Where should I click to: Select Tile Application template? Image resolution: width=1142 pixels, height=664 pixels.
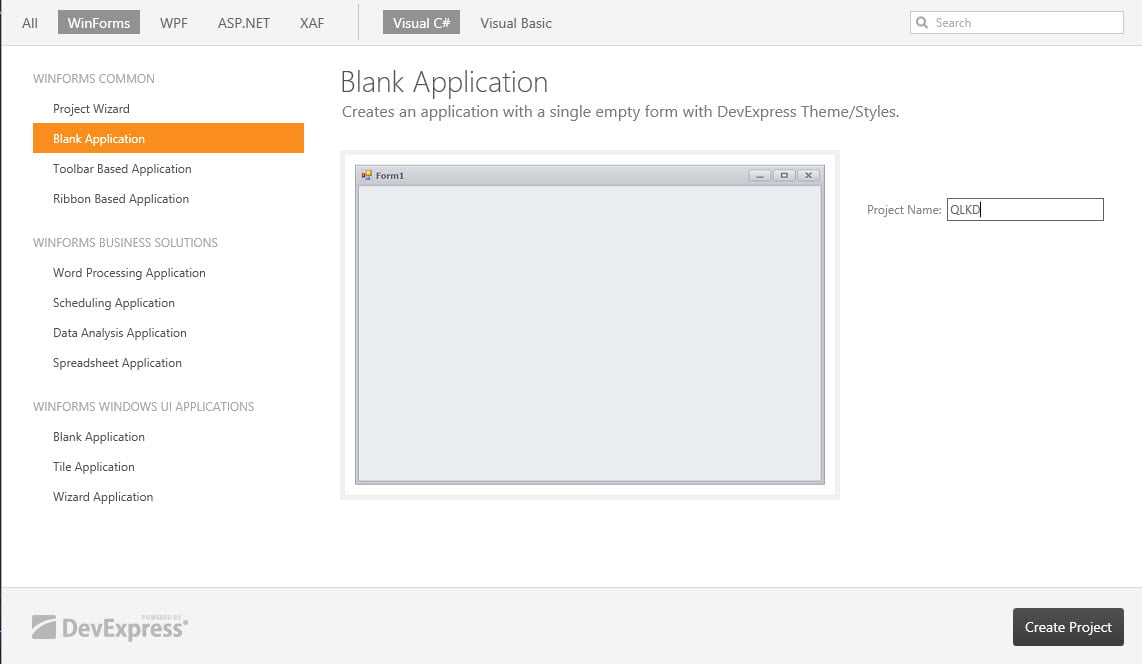pos(94,467)
